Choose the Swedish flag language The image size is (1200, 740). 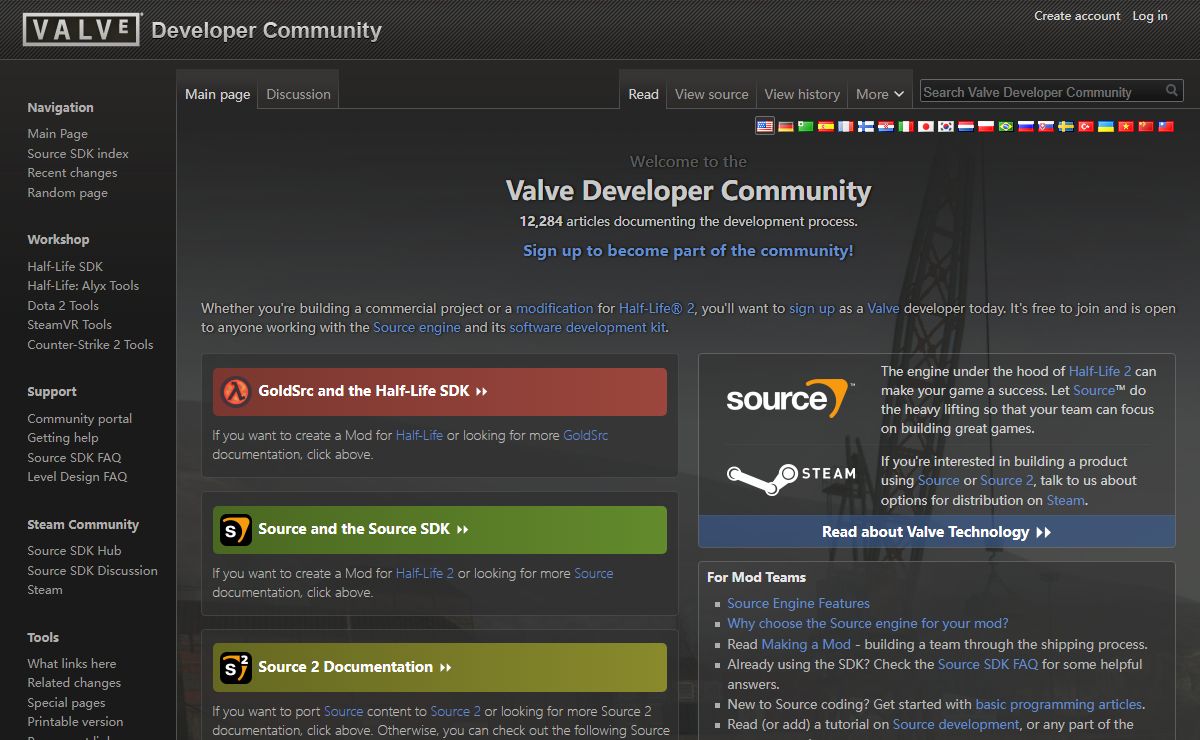pyautogui.click(x=1066, y=126)
